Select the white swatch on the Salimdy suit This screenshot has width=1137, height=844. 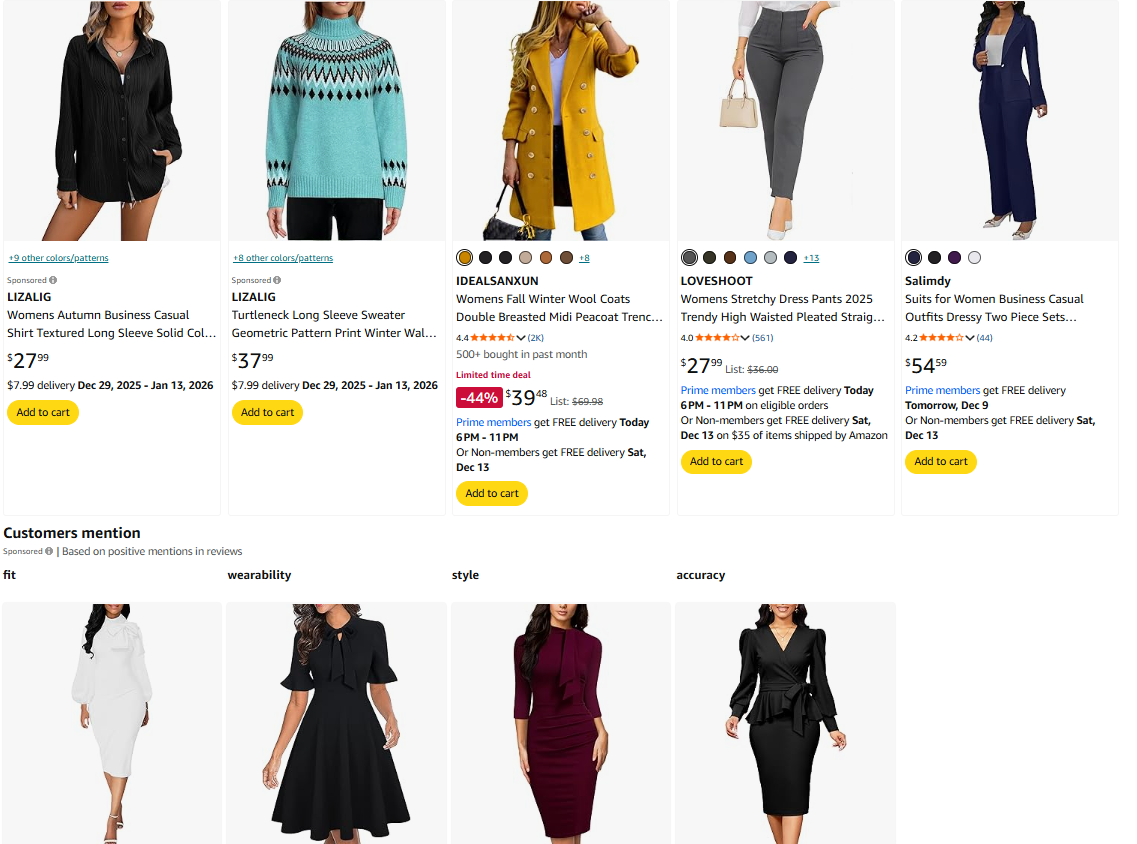click(975, 258)
